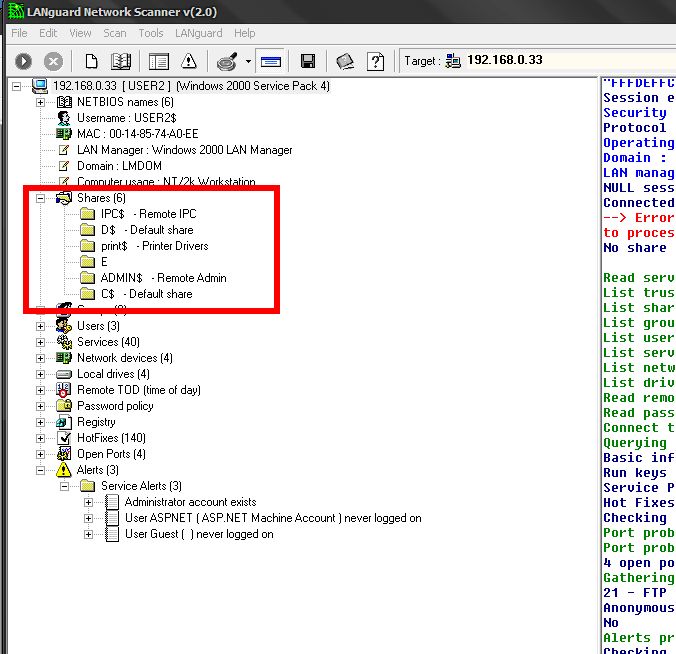676x654 pixels.
Task: Click the Password policy lock folder icon
Action: point(64,405)
